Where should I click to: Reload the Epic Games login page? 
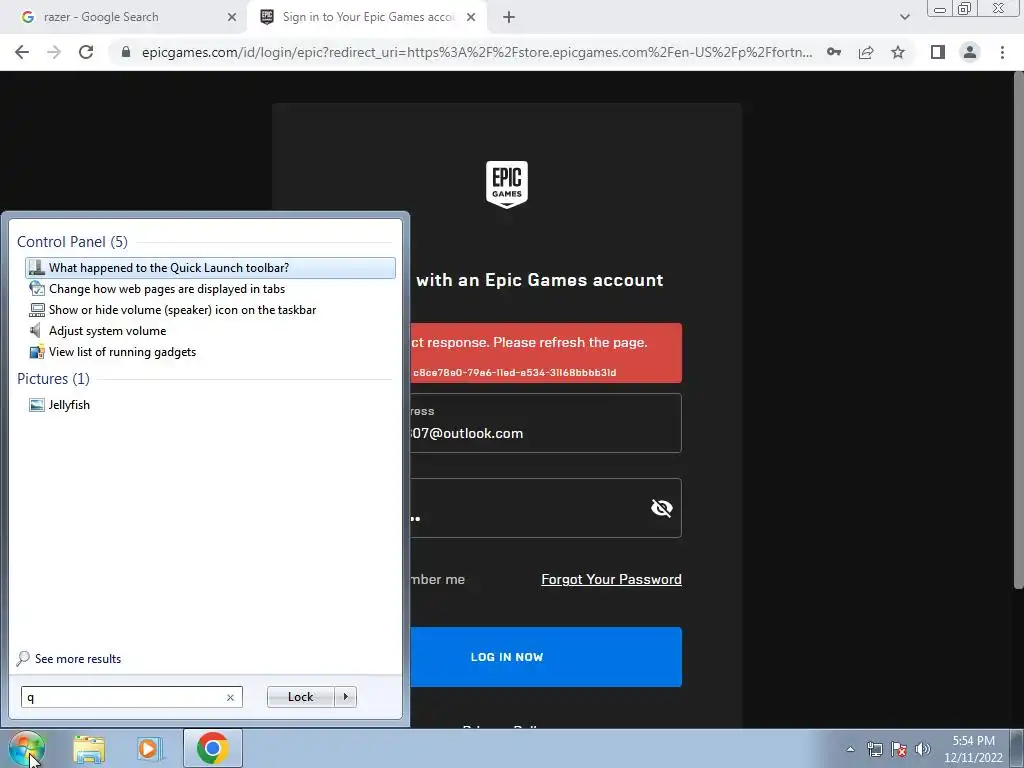[86, 52]
